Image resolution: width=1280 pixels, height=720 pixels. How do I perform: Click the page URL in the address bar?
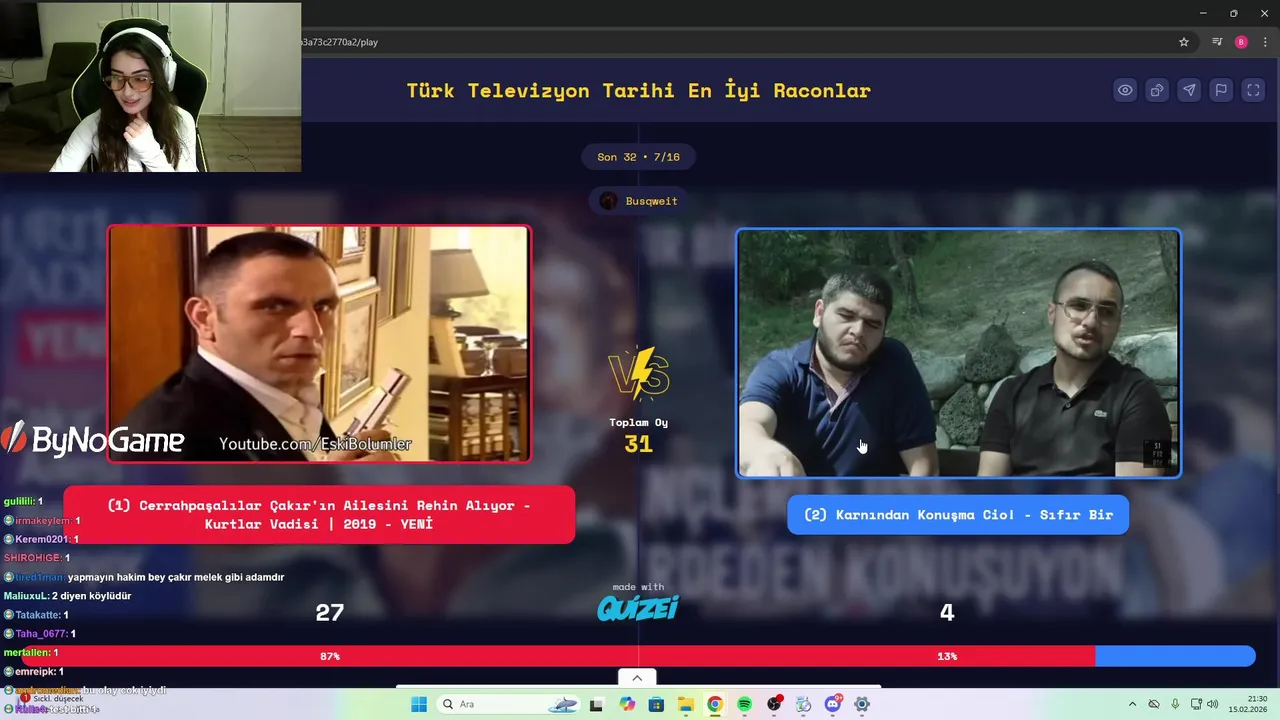point(339,42)
